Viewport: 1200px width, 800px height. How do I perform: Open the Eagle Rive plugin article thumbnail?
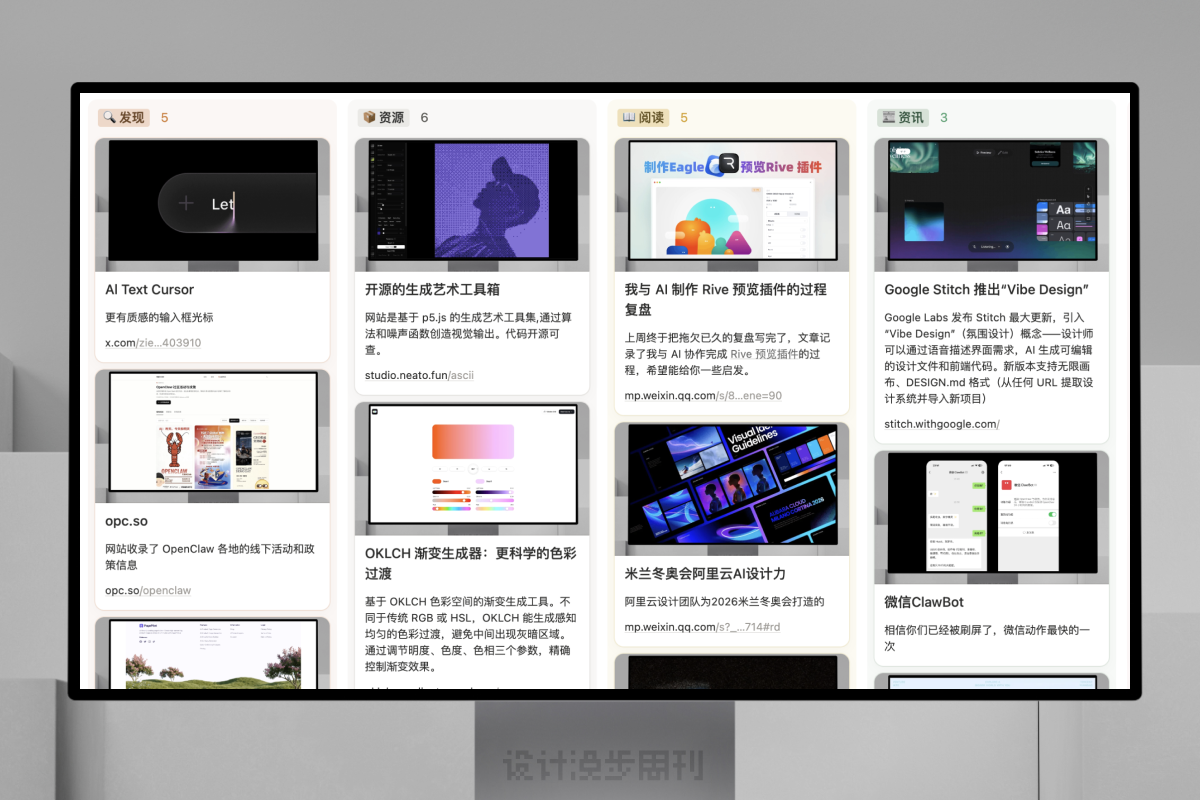point(732,204)
